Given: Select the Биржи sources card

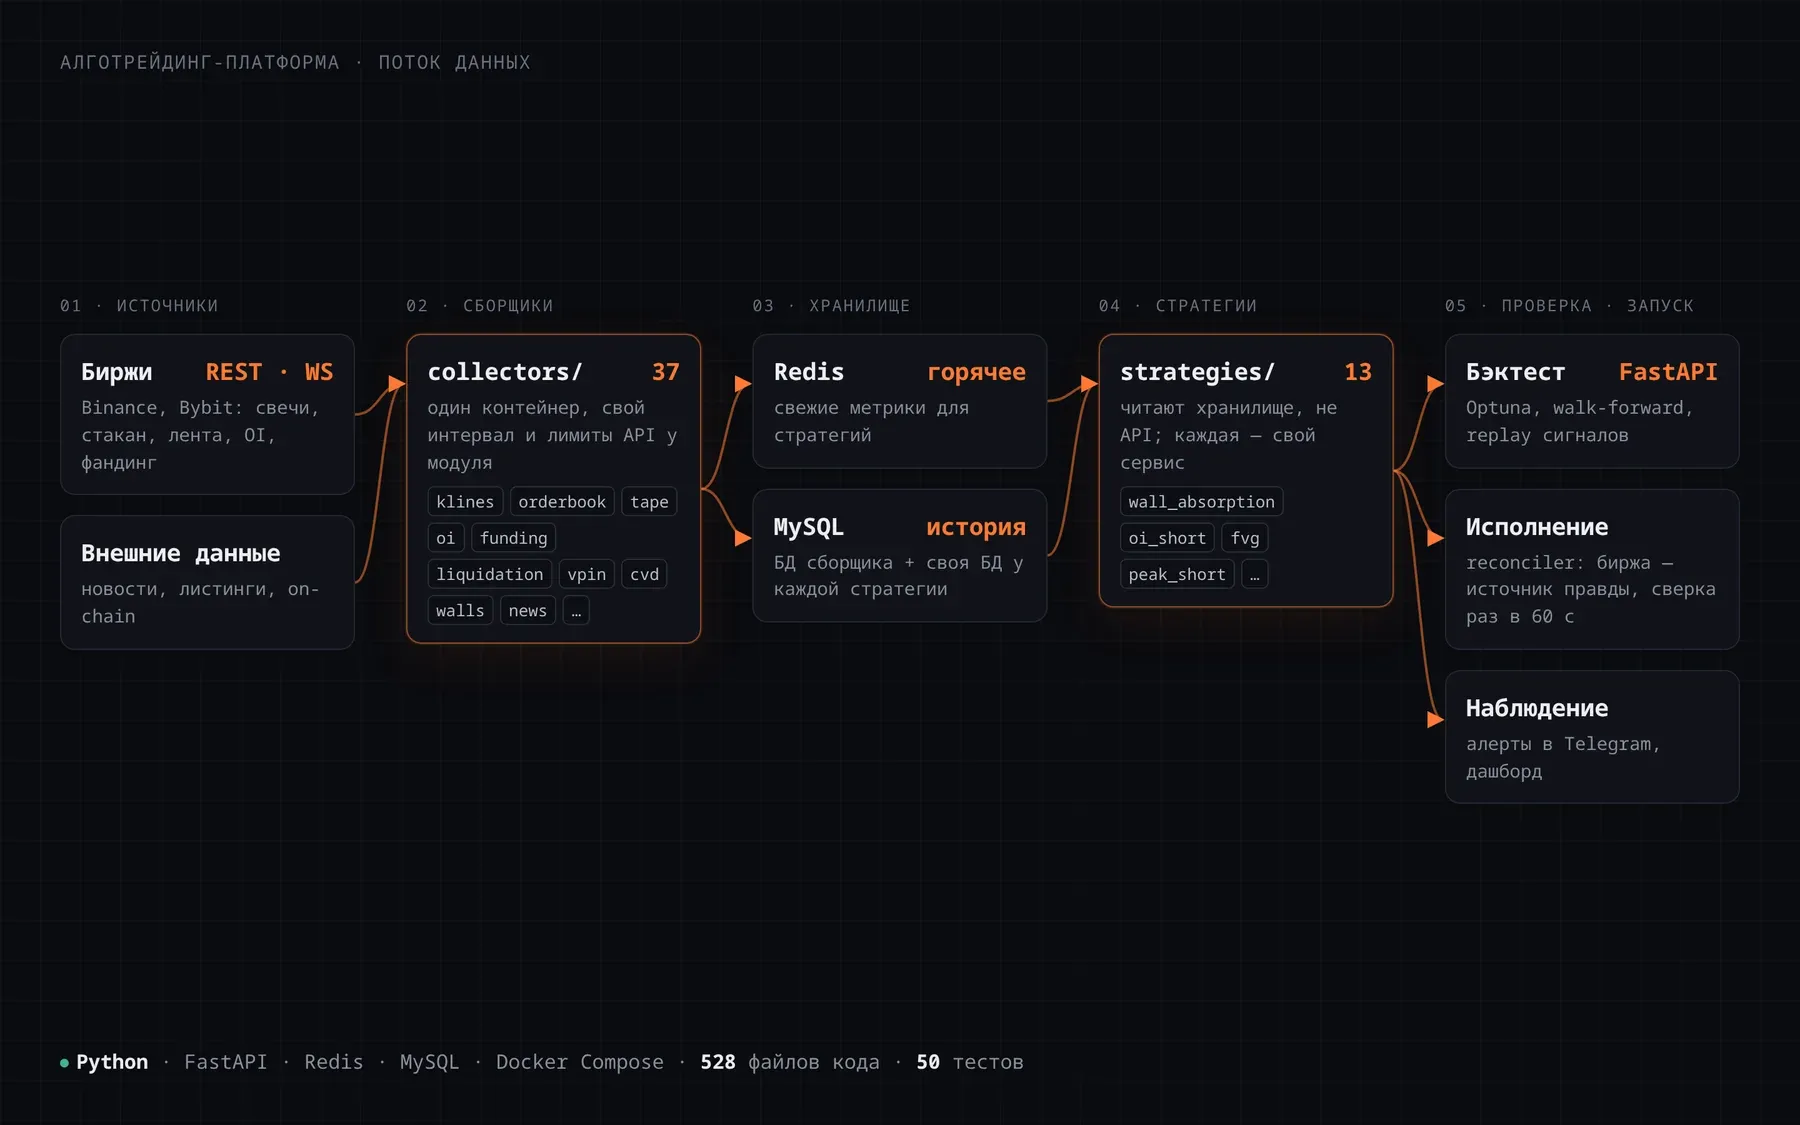Looking at the screenshot, I should (x=207, y=414).
